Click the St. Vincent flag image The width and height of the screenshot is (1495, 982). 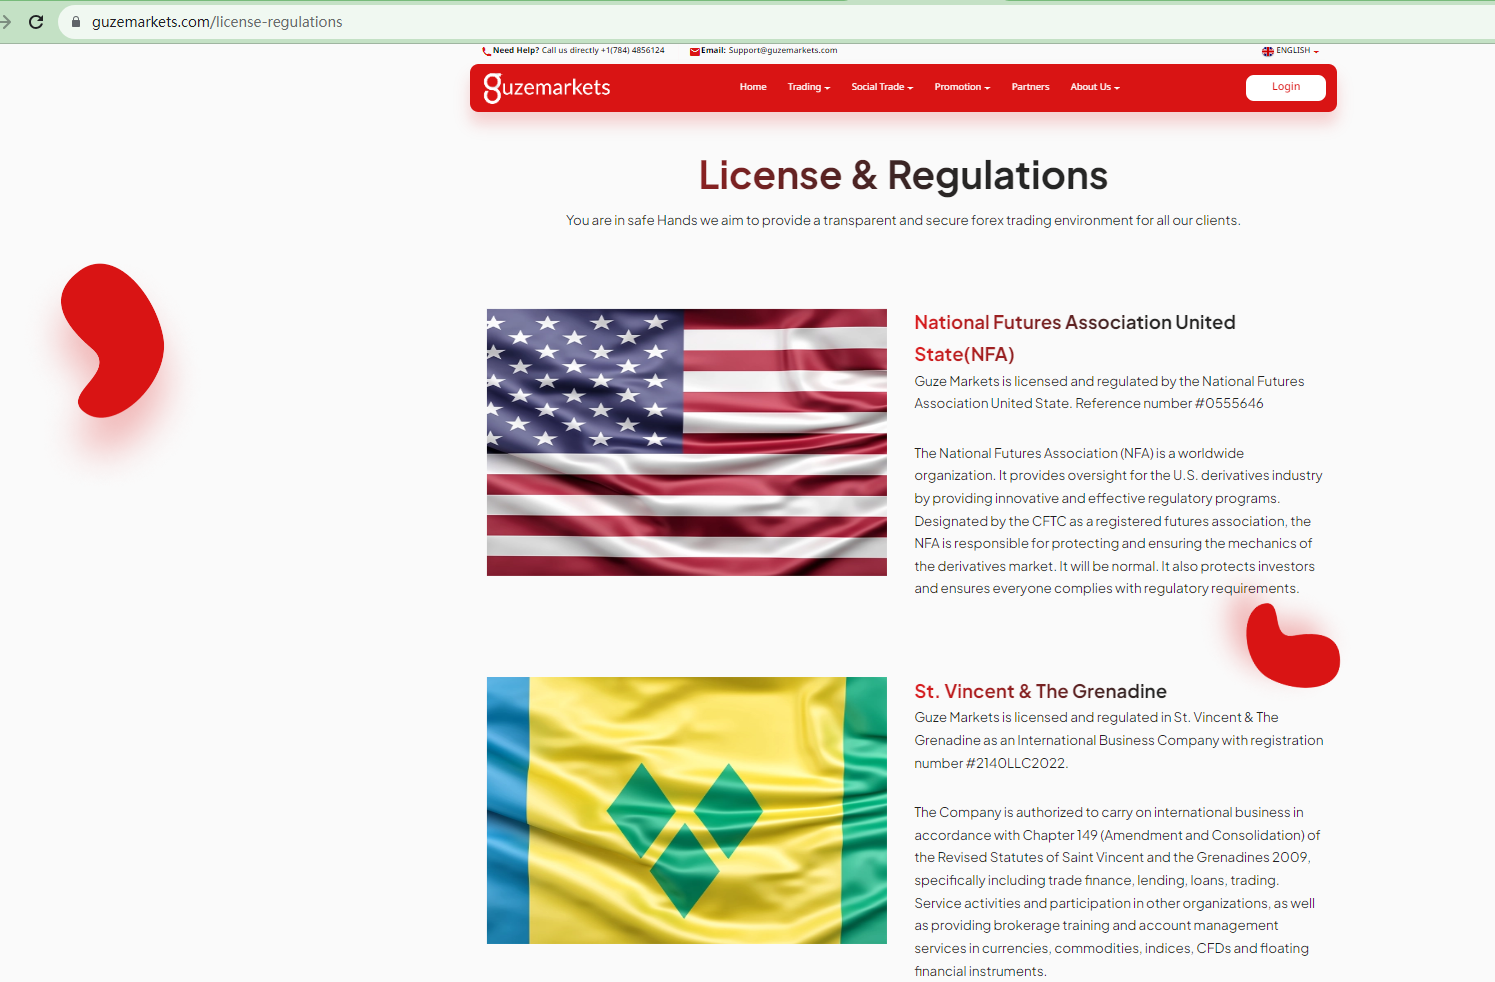point(687,810)
